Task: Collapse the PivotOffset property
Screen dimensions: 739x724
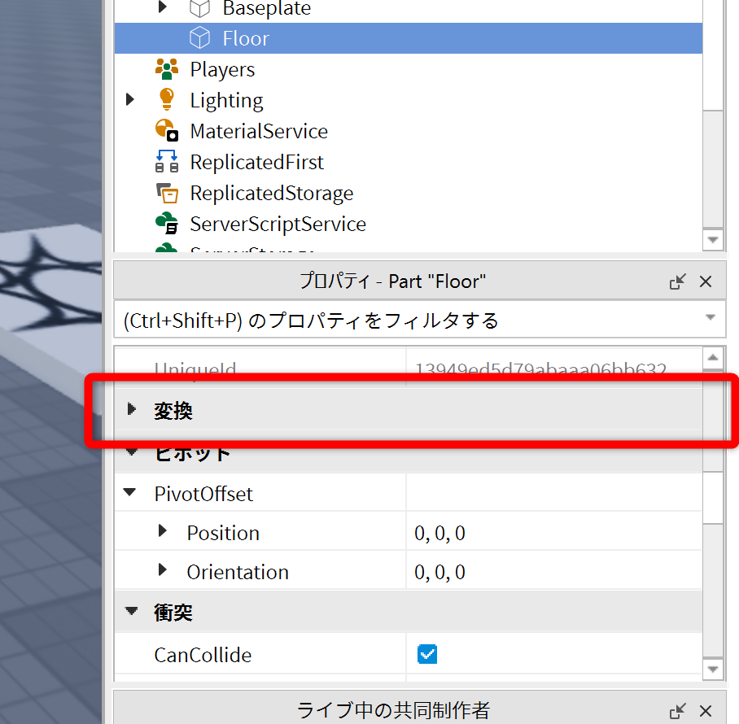Action: [x=130, y=493]
